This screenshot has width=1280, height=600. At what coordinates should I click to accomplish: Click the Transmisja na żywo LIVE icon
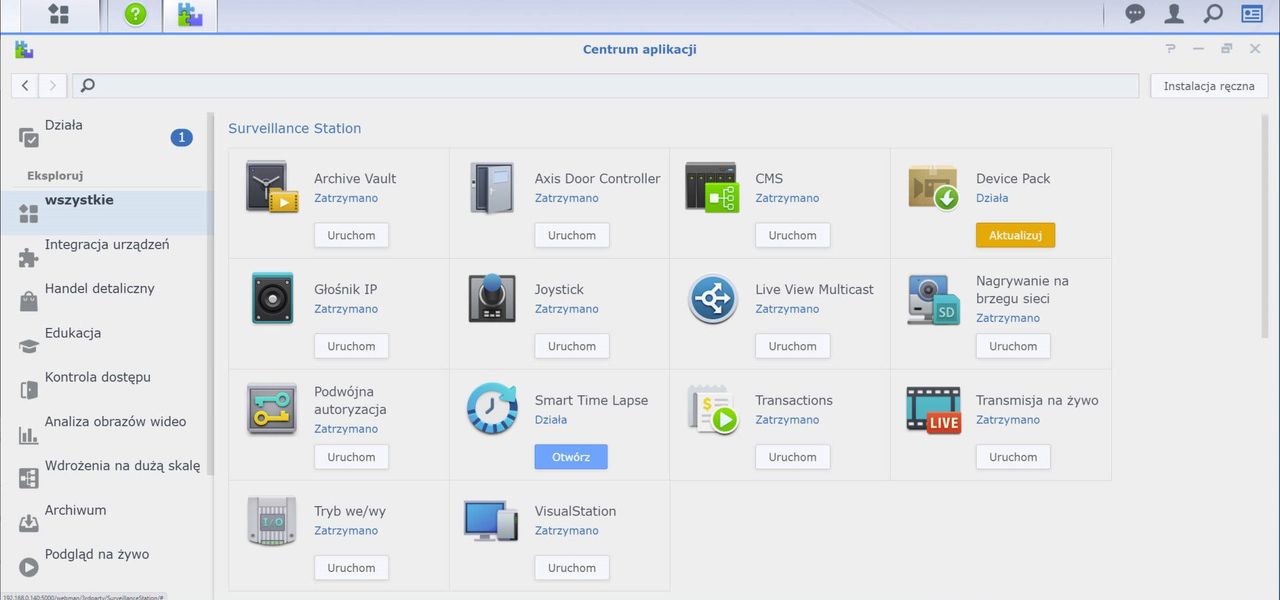pyautogui.click(x=933, y=409)
